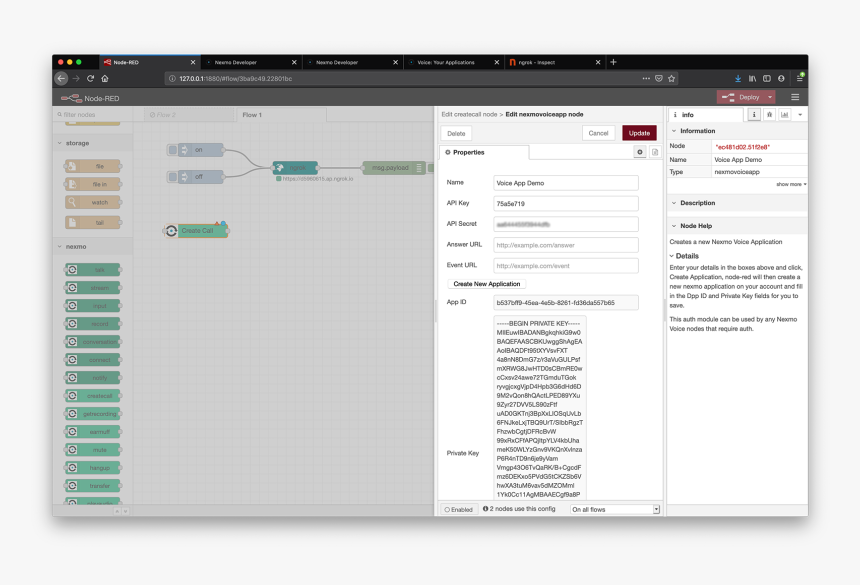
Task: Select the nexmo connect palette node
Action: point(93,360)
